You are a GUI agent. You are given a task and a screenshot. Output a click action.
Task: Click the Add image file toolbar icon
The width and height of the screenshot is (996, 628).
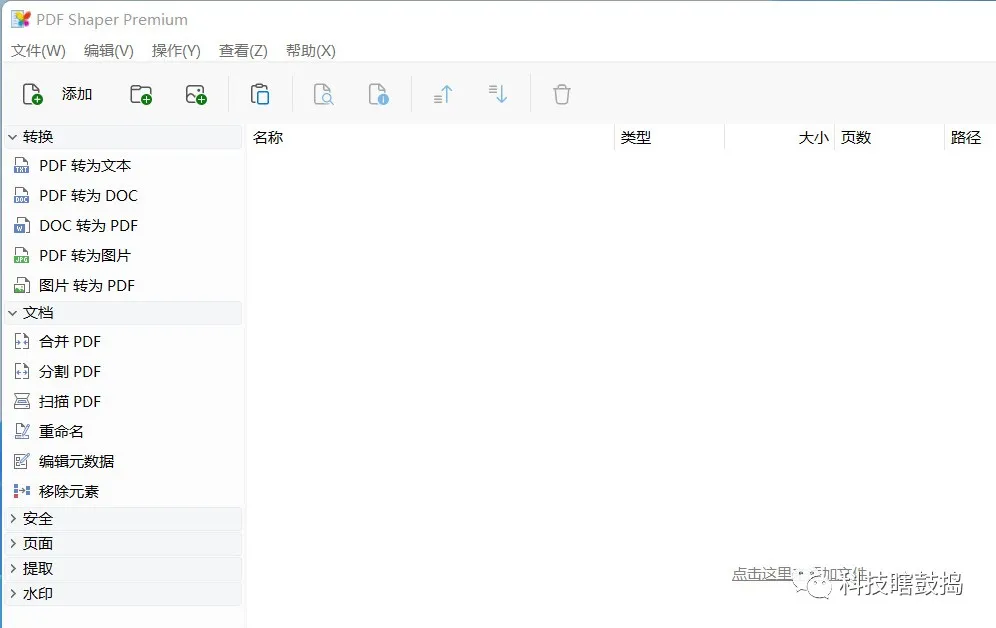coord(196,95)
